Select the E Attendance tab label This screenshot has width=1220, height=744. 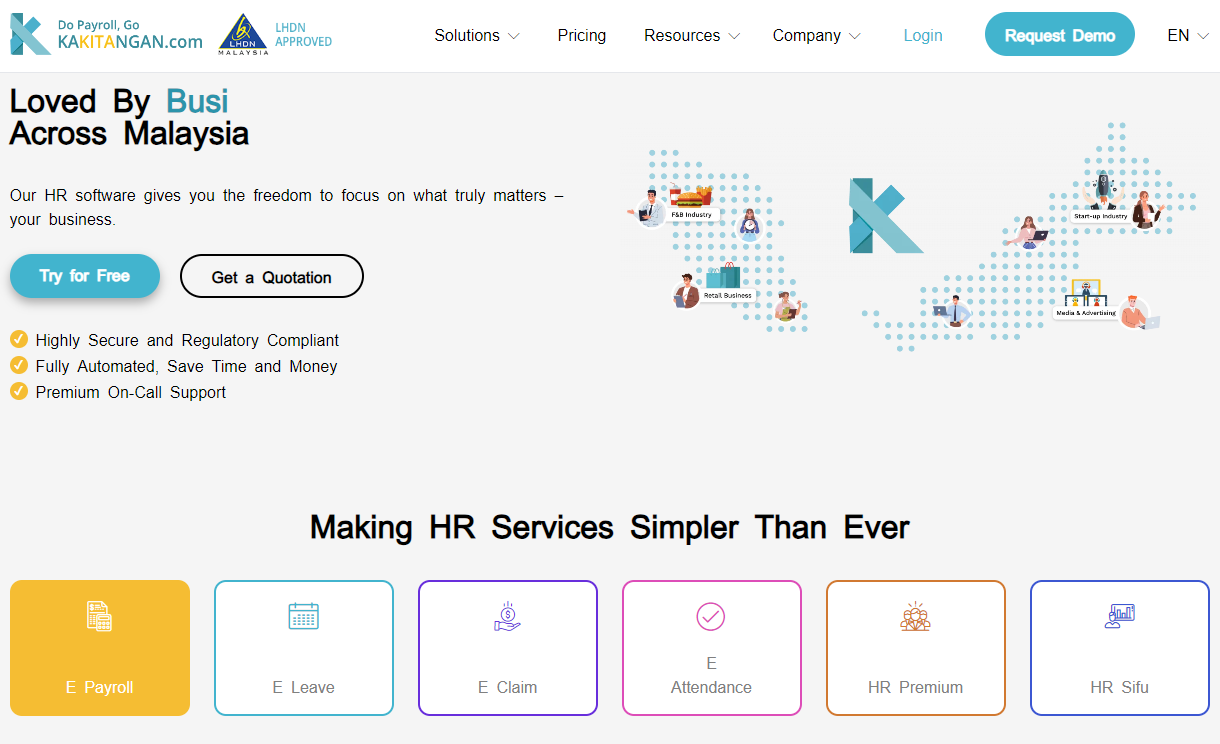pyautogui.click(x=711, y=675)
